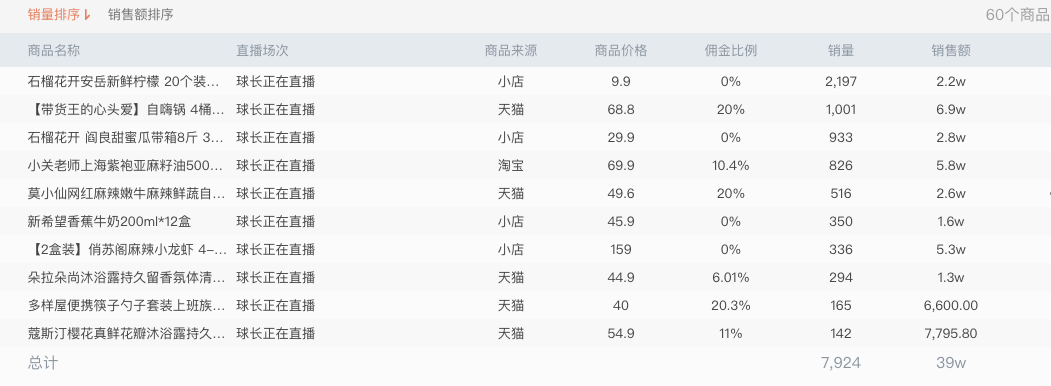Select 小关老师上海紫袍亚麻籽油 product

point(127,166)
